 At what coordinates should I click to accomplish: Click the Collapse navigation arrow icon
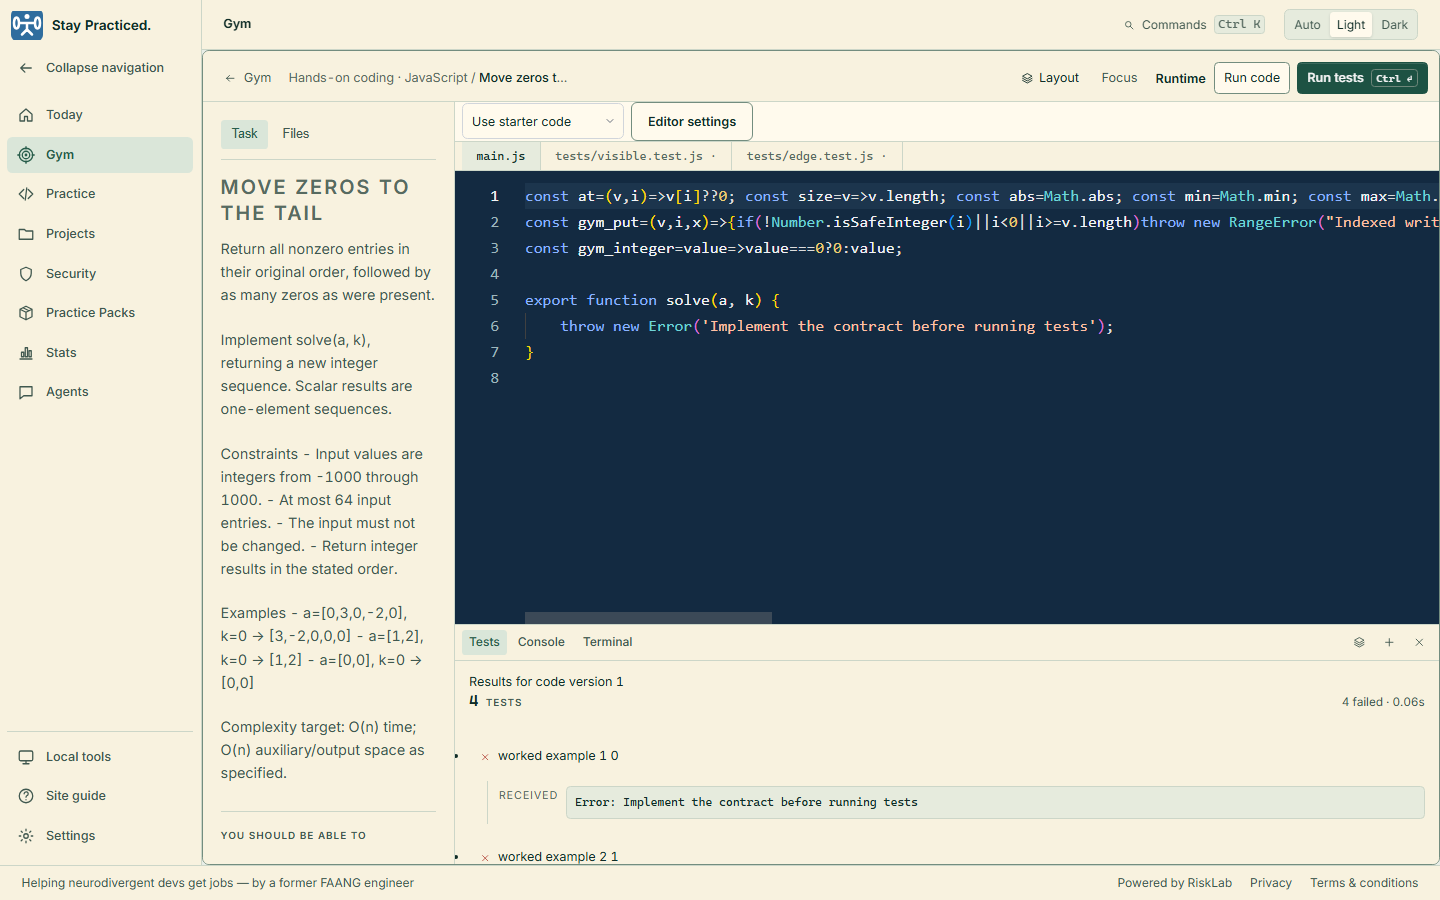tap(26, 68)
